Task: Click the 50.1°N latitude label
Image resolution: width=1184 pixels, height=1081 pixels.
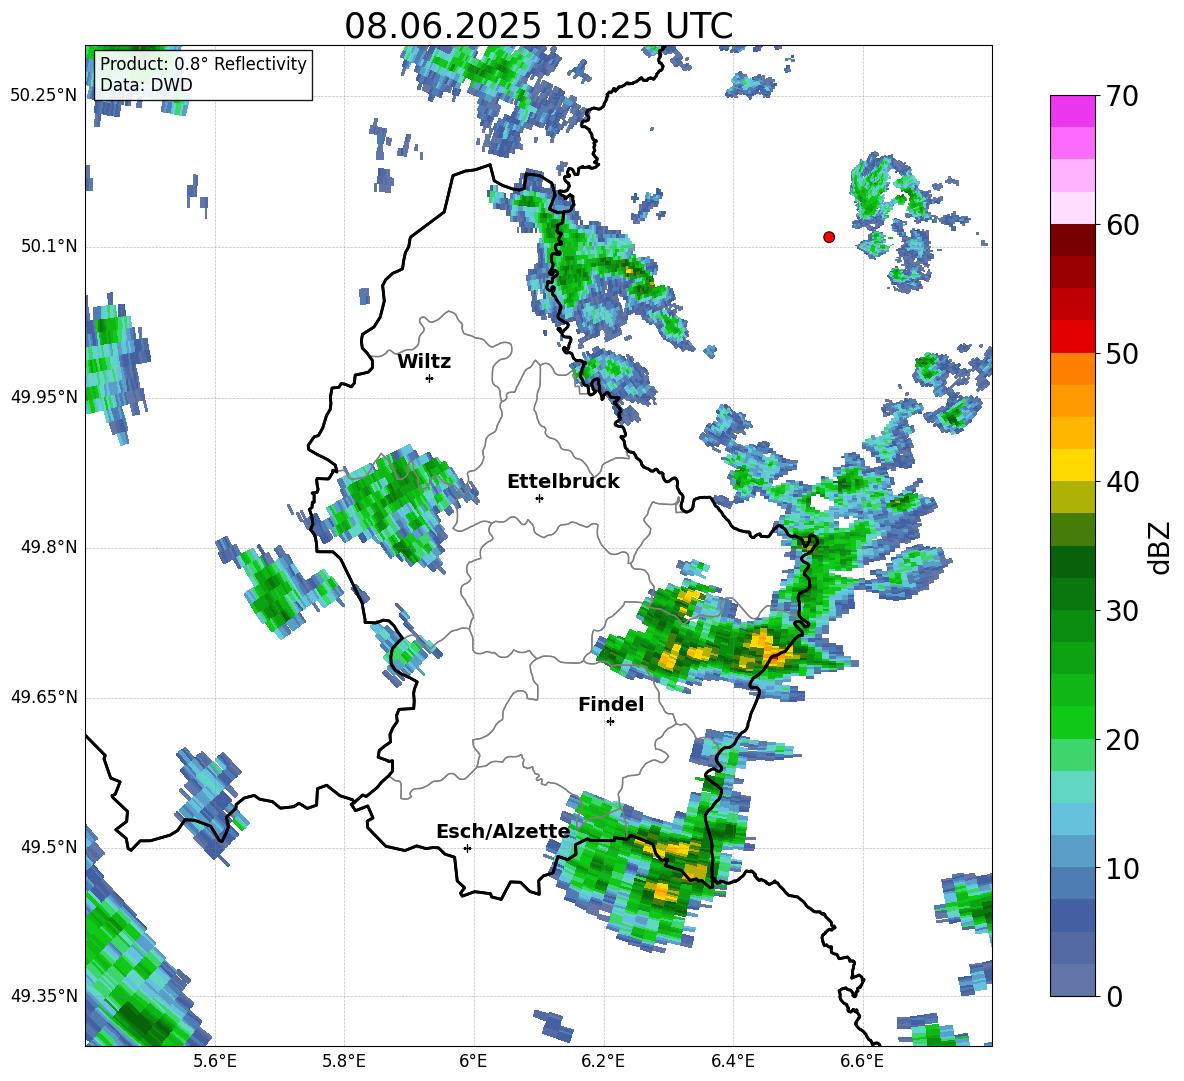Action: click(49, 246)
